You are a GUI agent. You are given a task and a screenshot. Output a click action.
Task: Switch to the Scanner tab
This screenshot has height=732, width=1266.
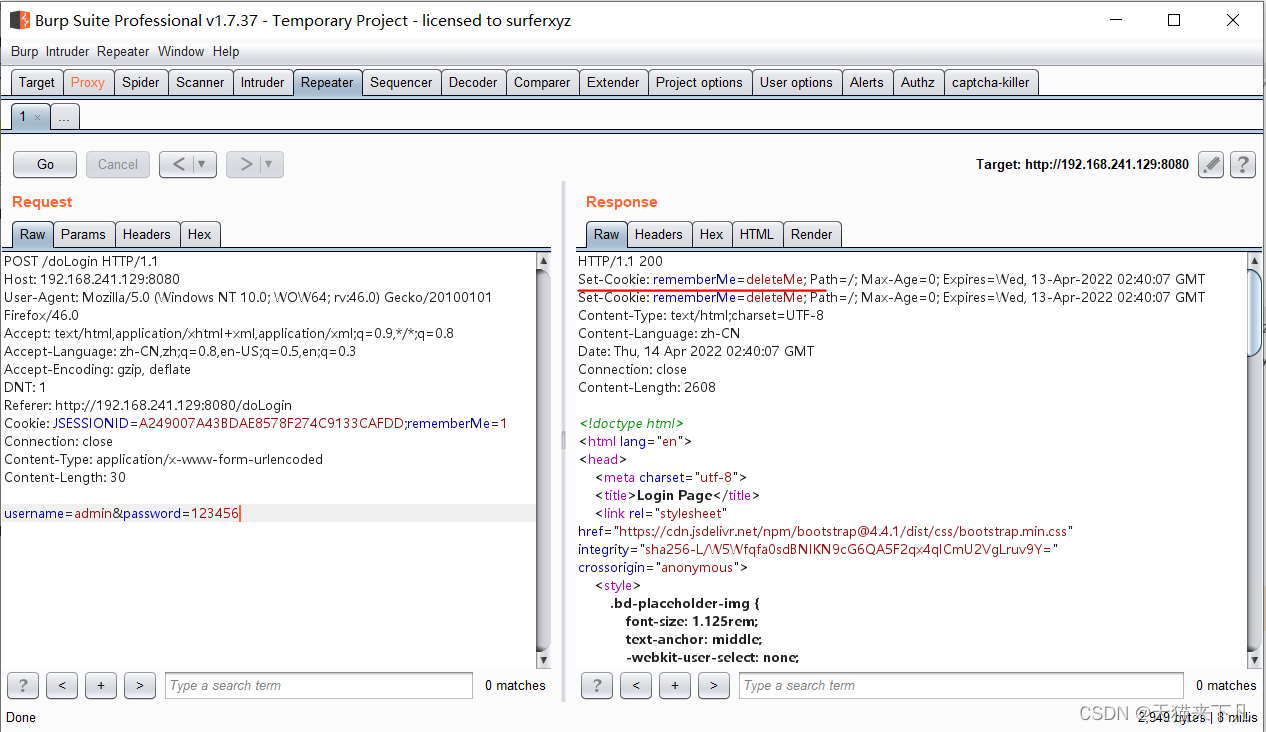point(200,82)
